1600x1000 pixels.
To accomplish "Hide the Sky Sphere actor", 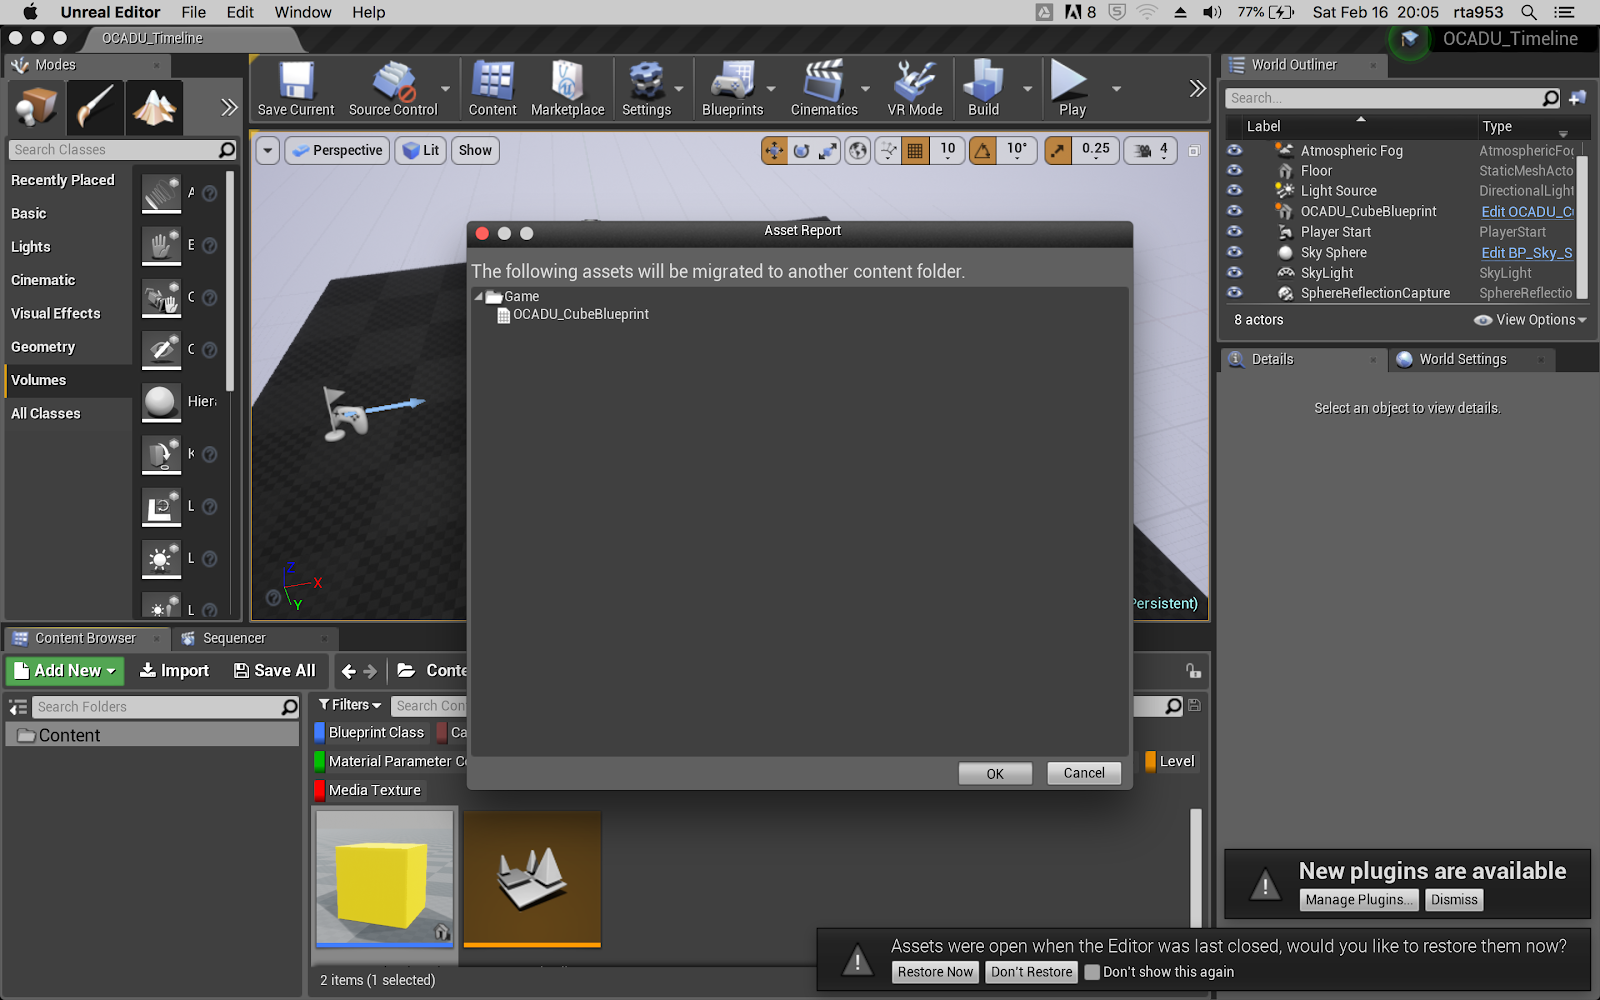I will click(1235, 252).
